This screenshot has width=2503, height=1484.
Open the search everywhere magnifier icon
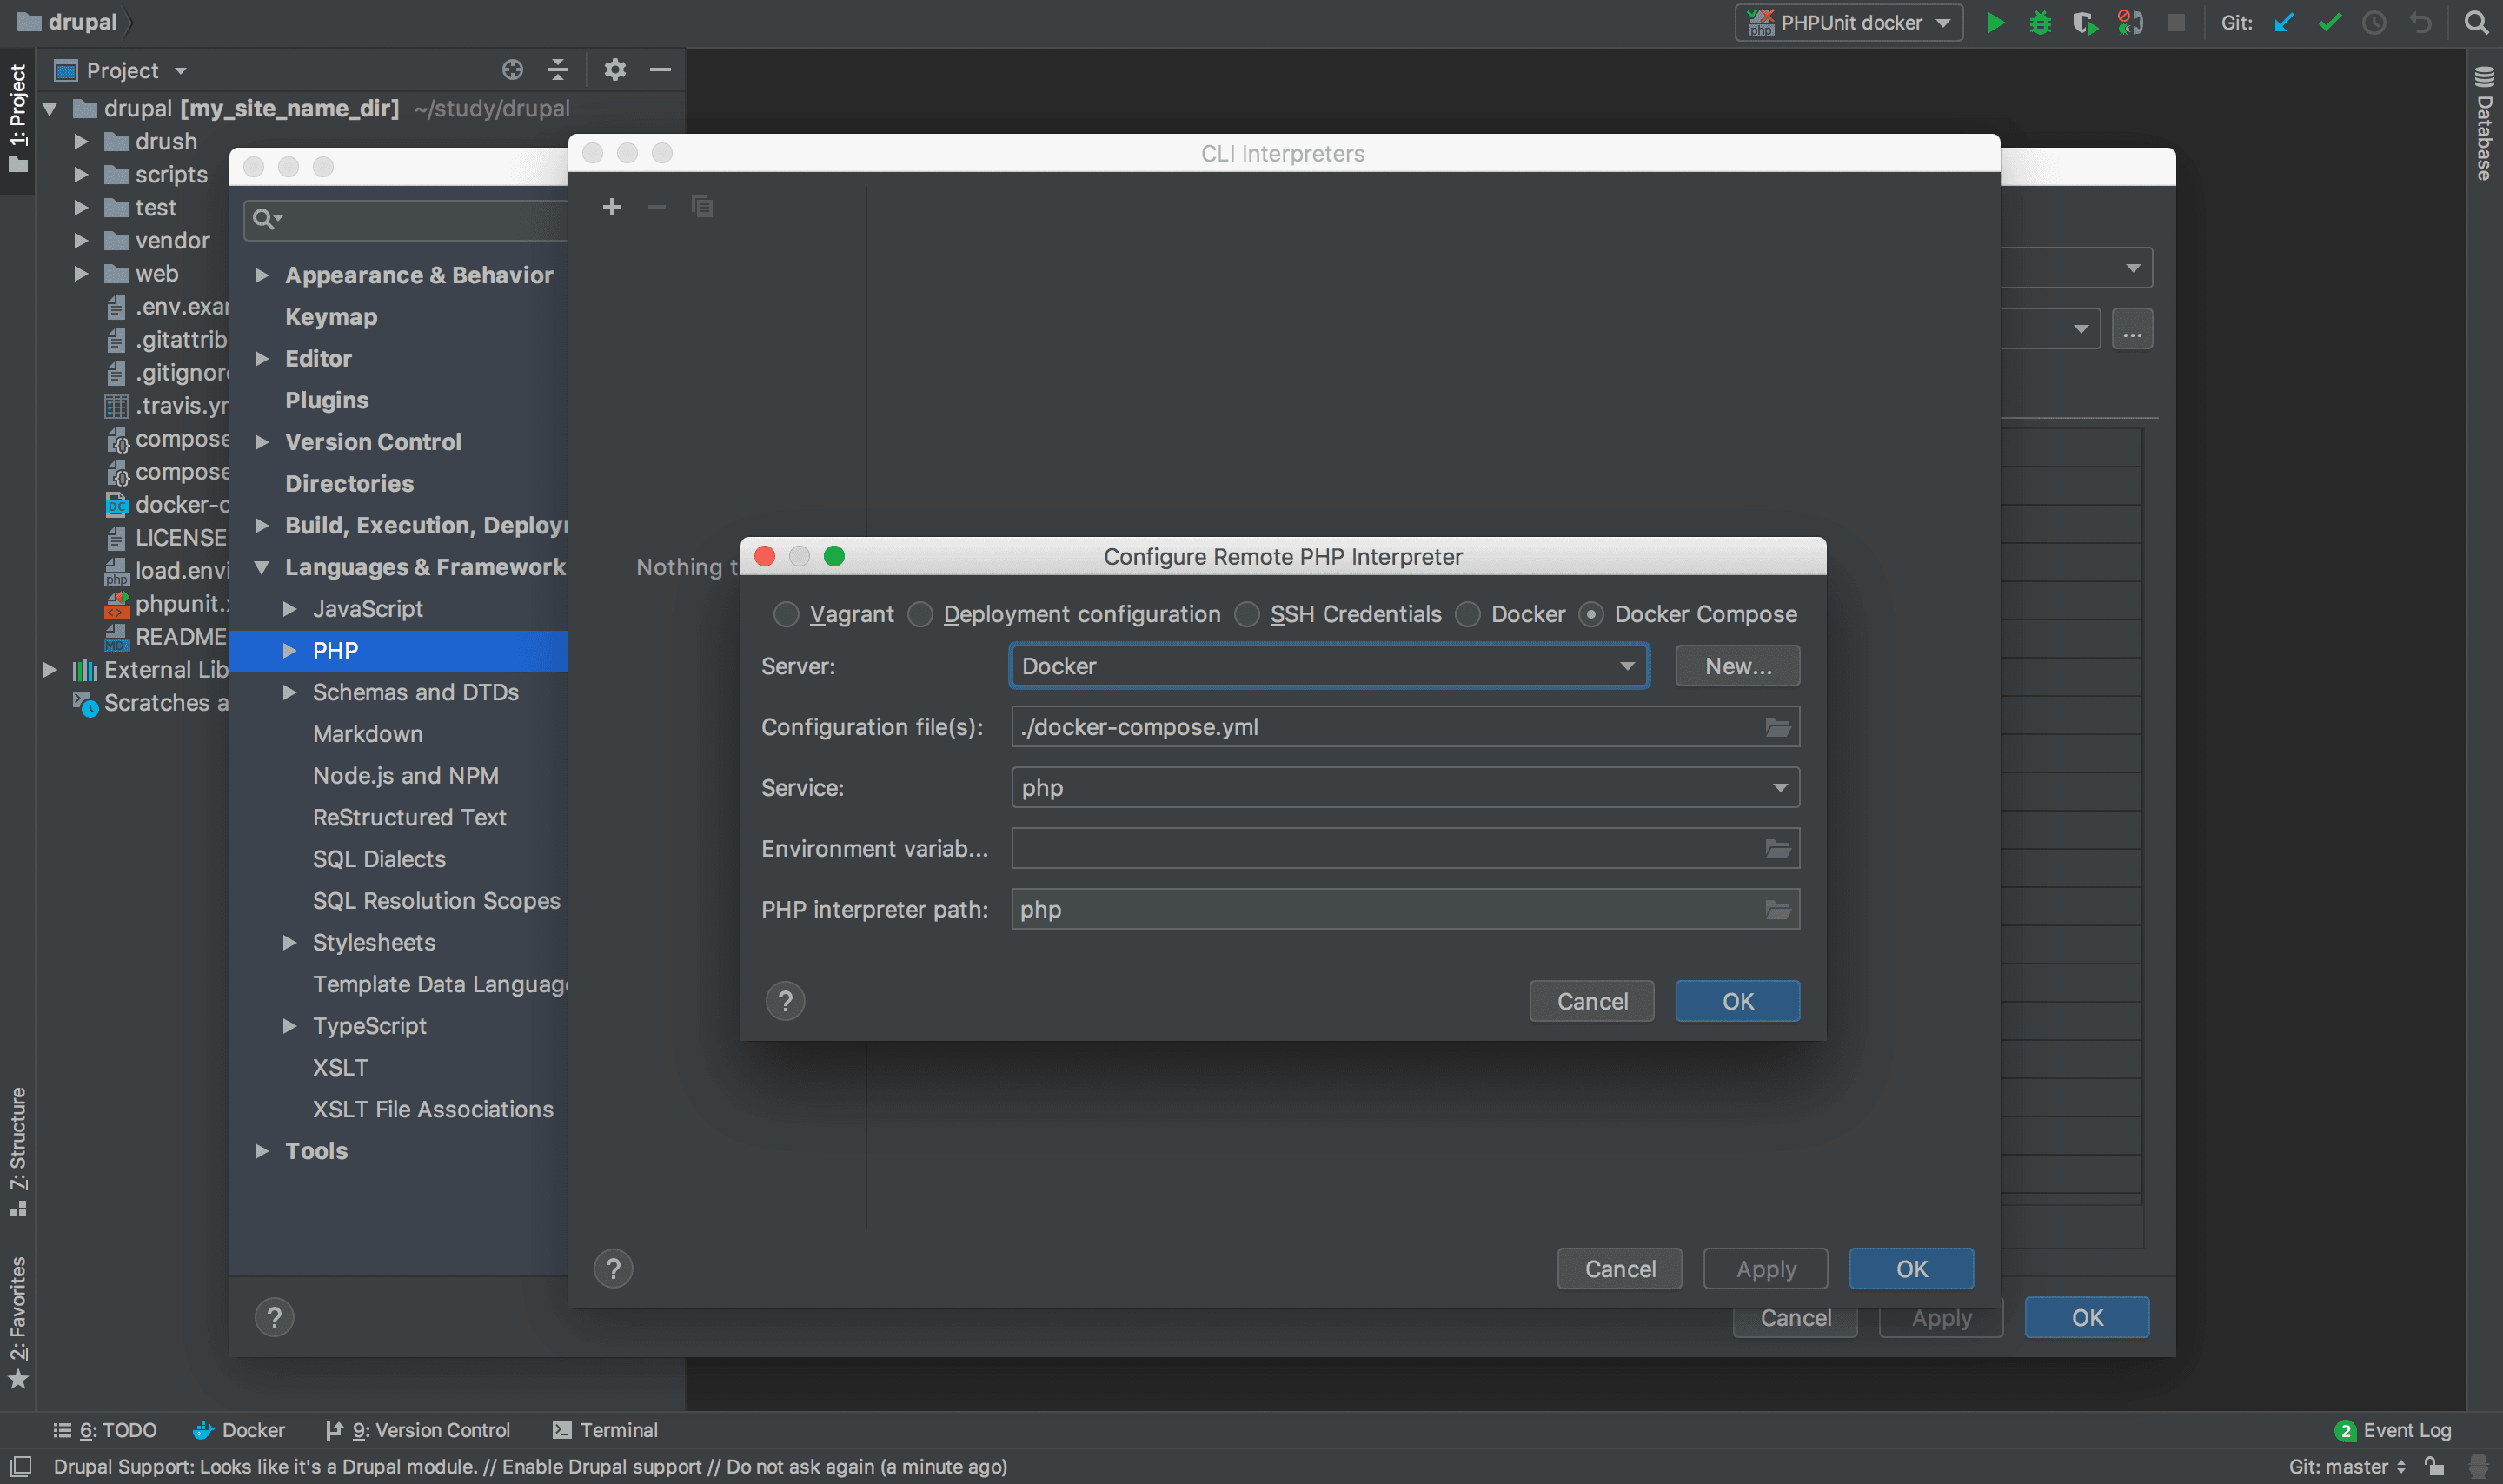[2476, 22]
